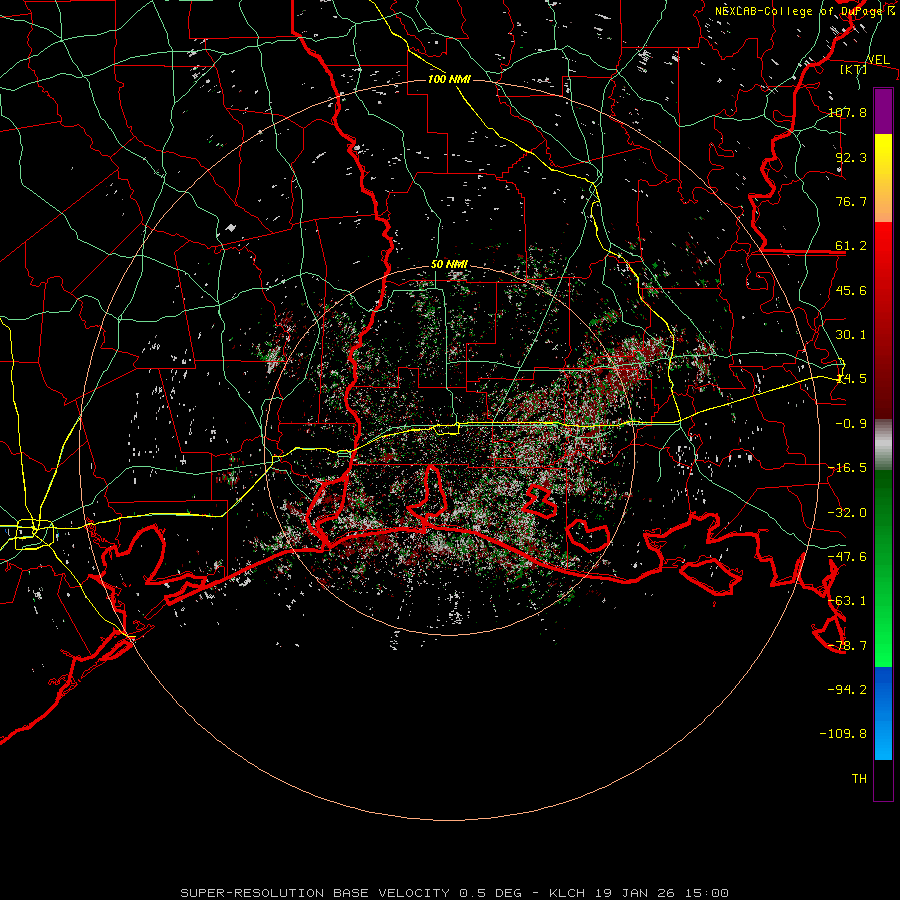Click the NEXLAB-College of DuPage credit text

pos(805,11)
